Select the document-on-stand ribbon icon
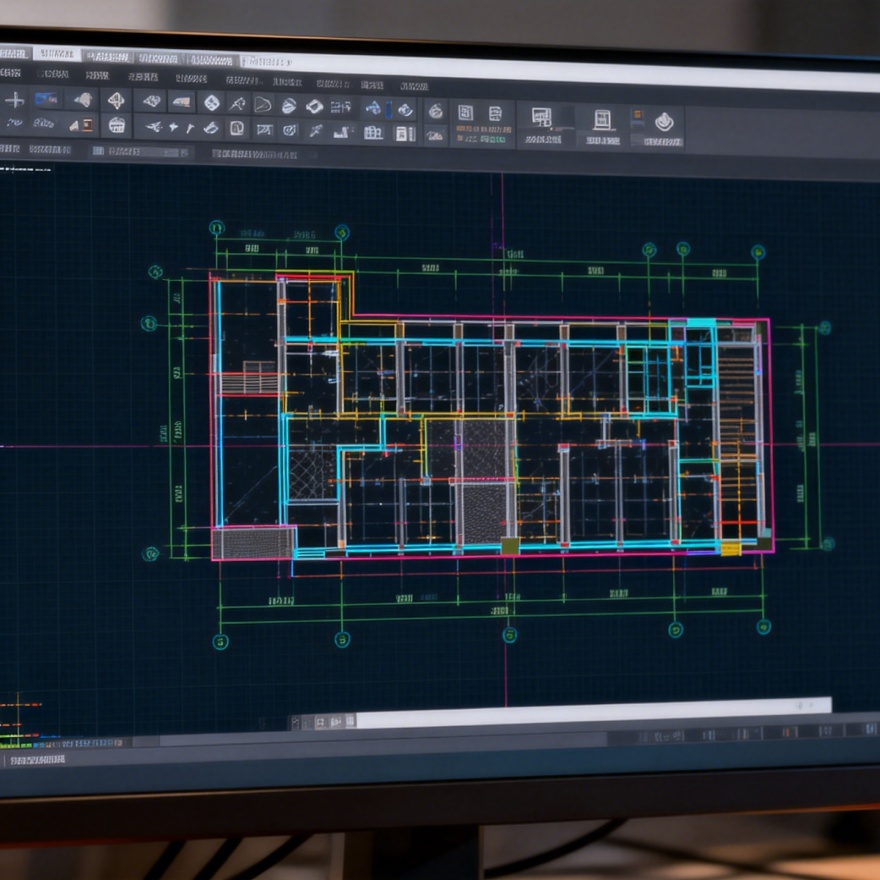Image resolution: width=880 pixels, height=880 pixels. [602, 120]
